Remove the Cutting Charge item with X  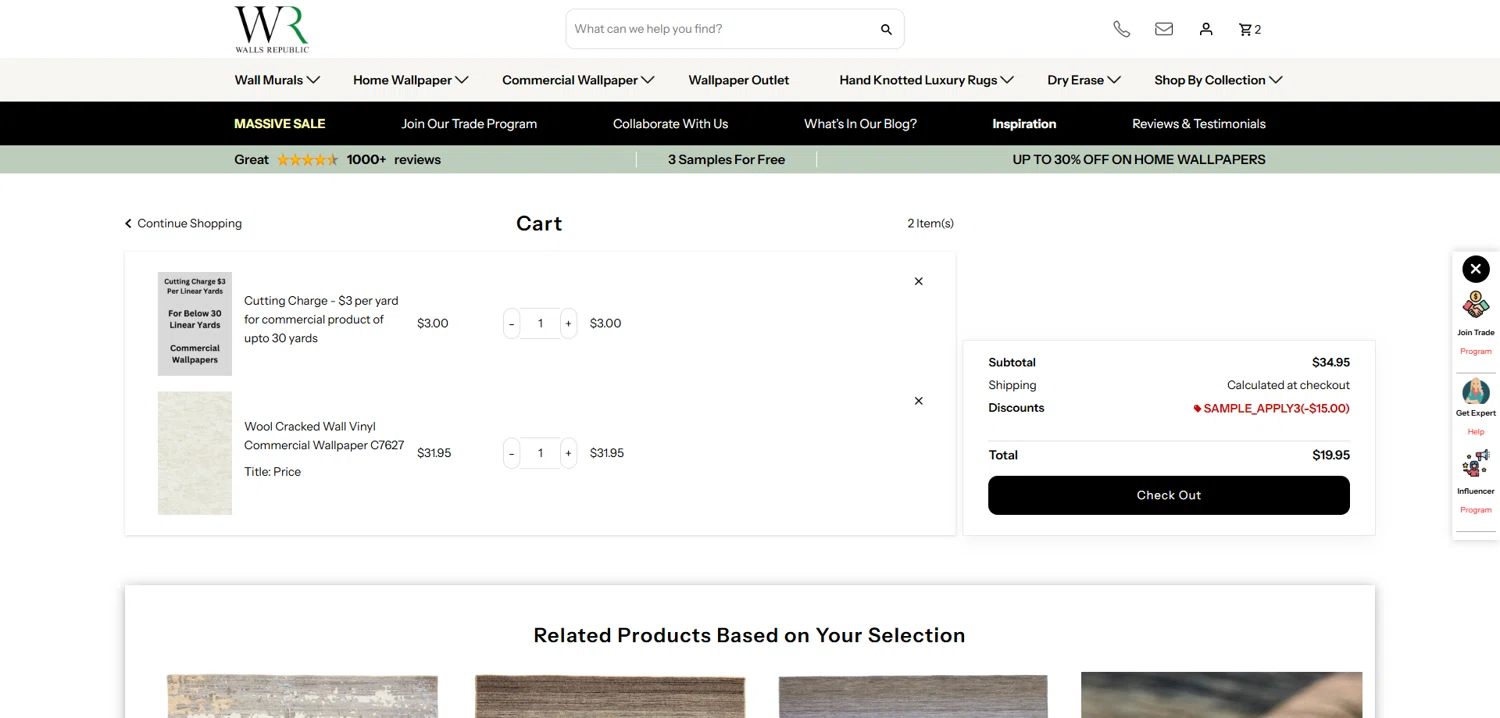coord(919,281)
